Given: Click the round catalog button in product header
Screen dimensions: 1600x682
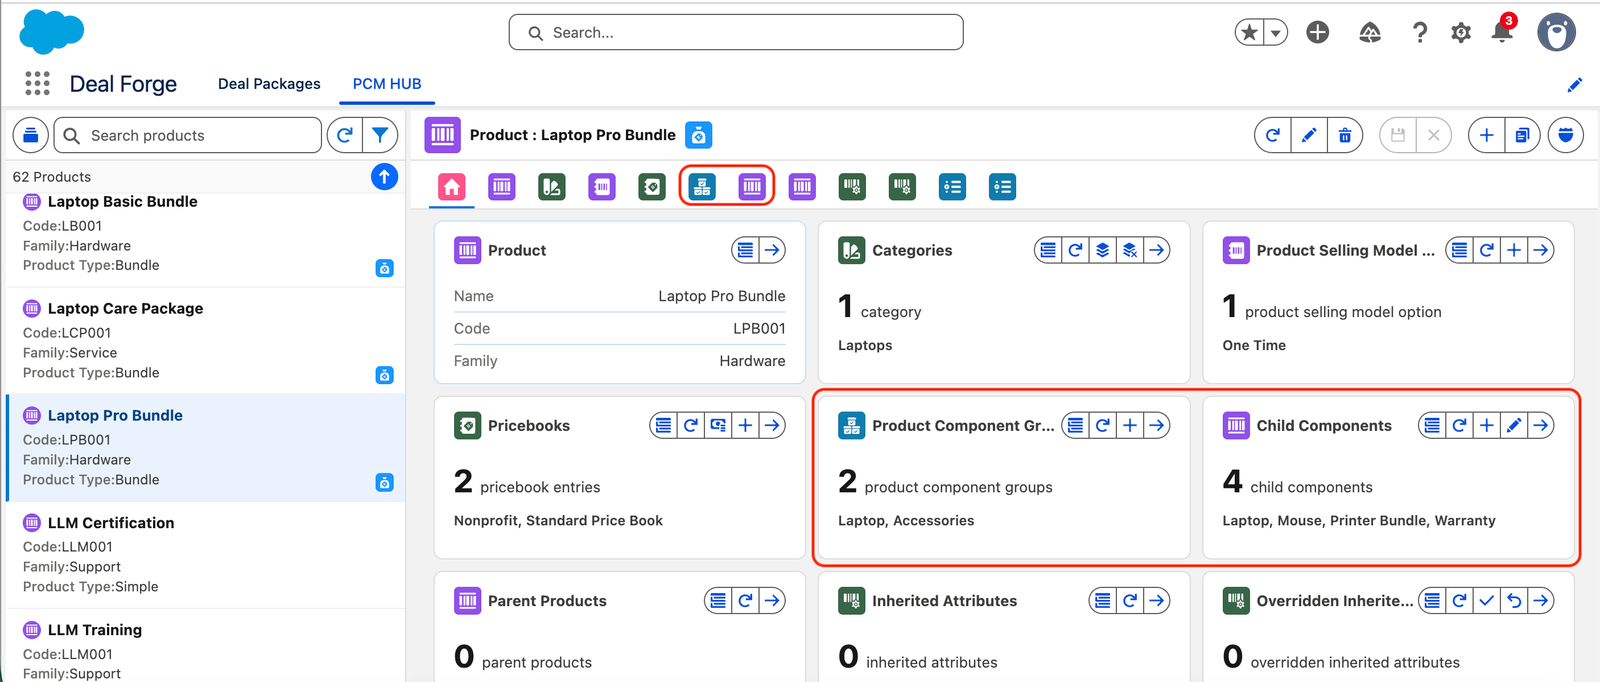Looking at the screenshot, I should pos(1566,135).
